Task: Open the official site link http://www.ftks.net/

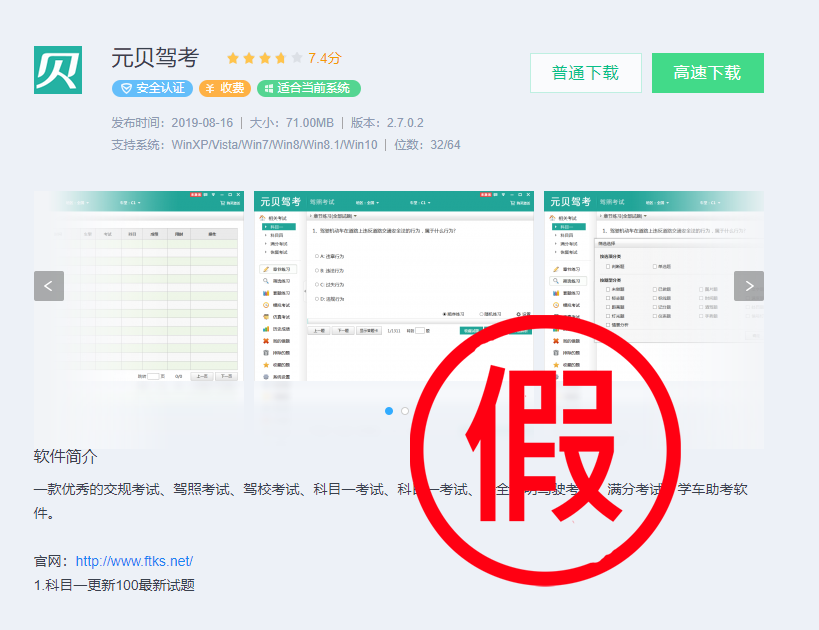Action: tap(134, 561)
